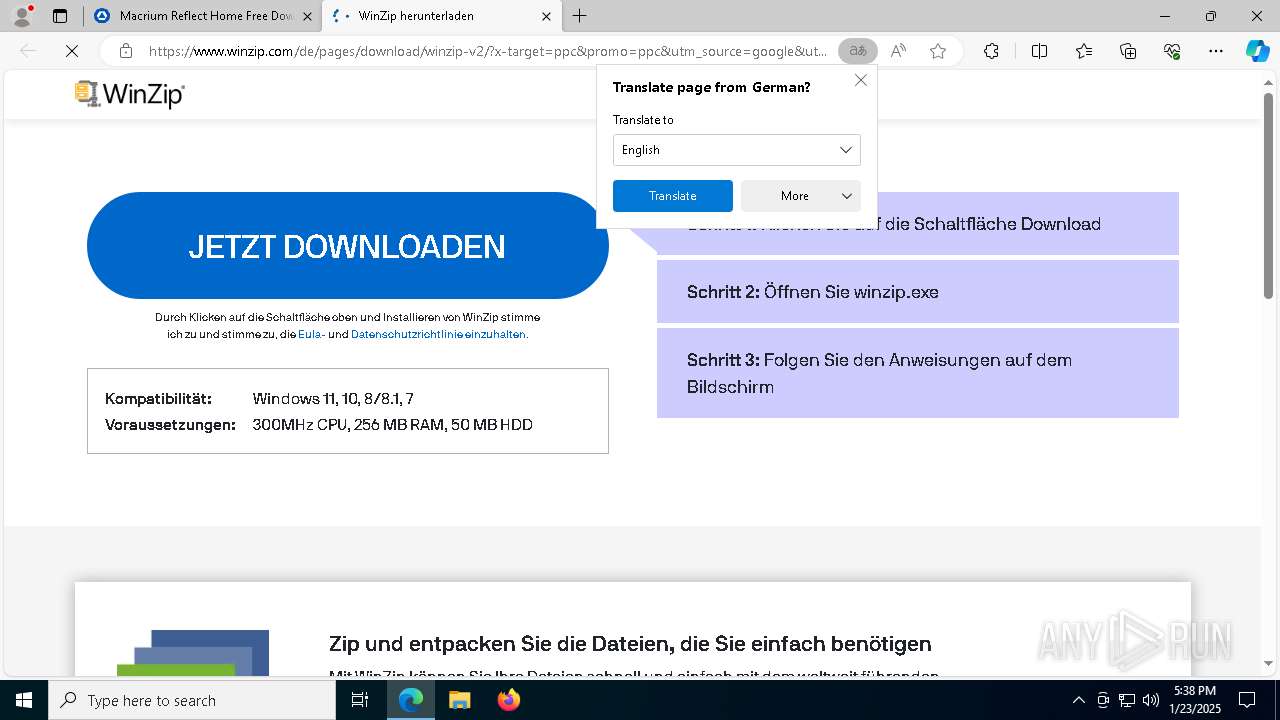Open the Edge profile icon
Viewport: 1280px width, 720px height.
22,16
